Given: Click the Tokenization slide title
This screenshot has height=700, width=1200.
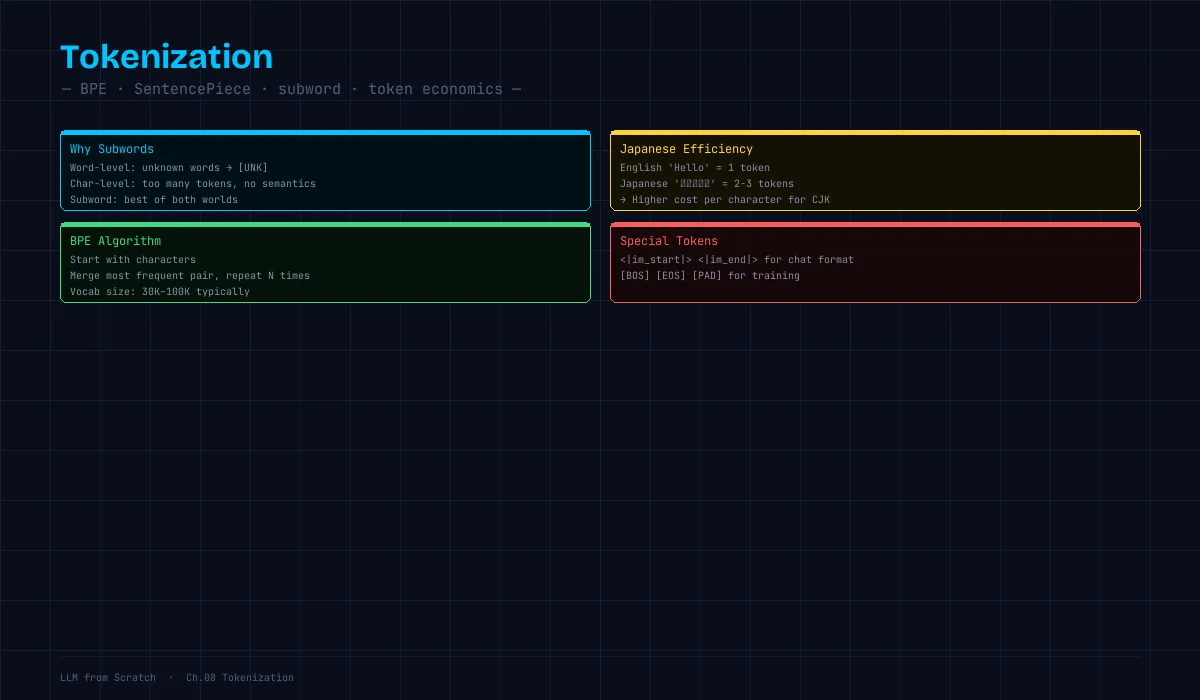Looking at the screenshot, I should (166, 56).
